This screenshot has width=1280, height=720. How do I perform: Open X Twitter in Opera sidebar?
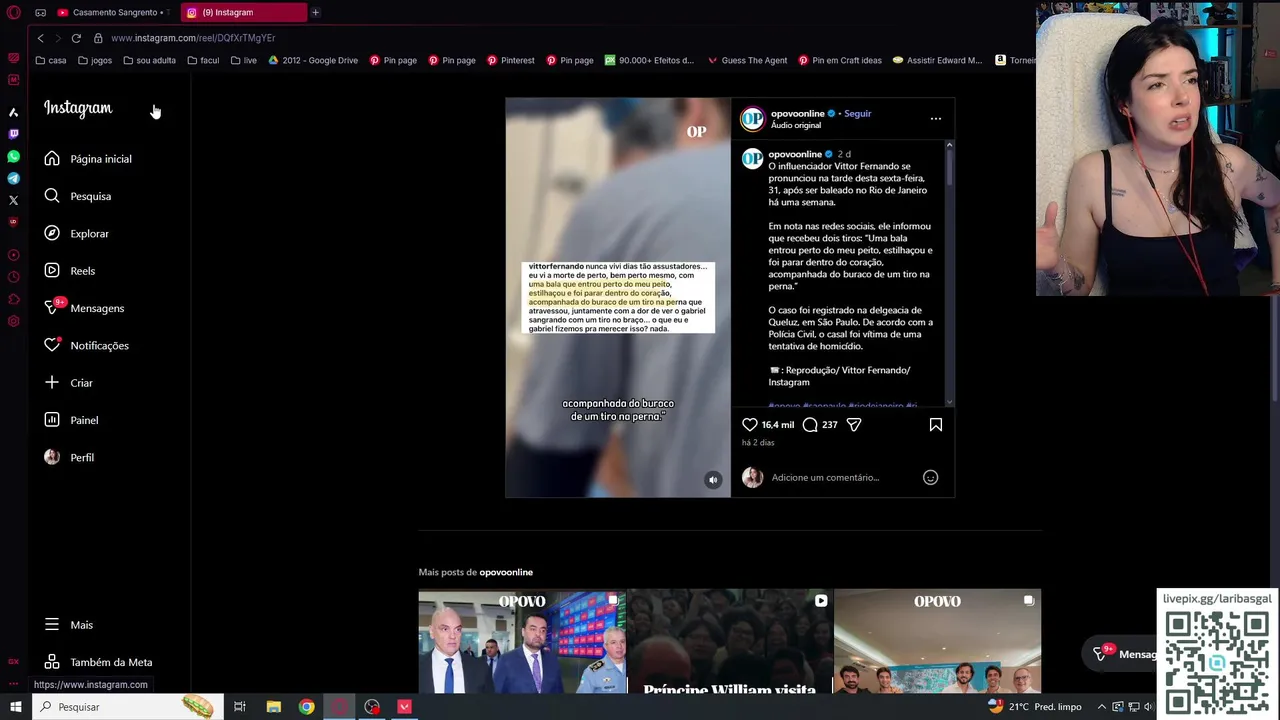(13, 200)
